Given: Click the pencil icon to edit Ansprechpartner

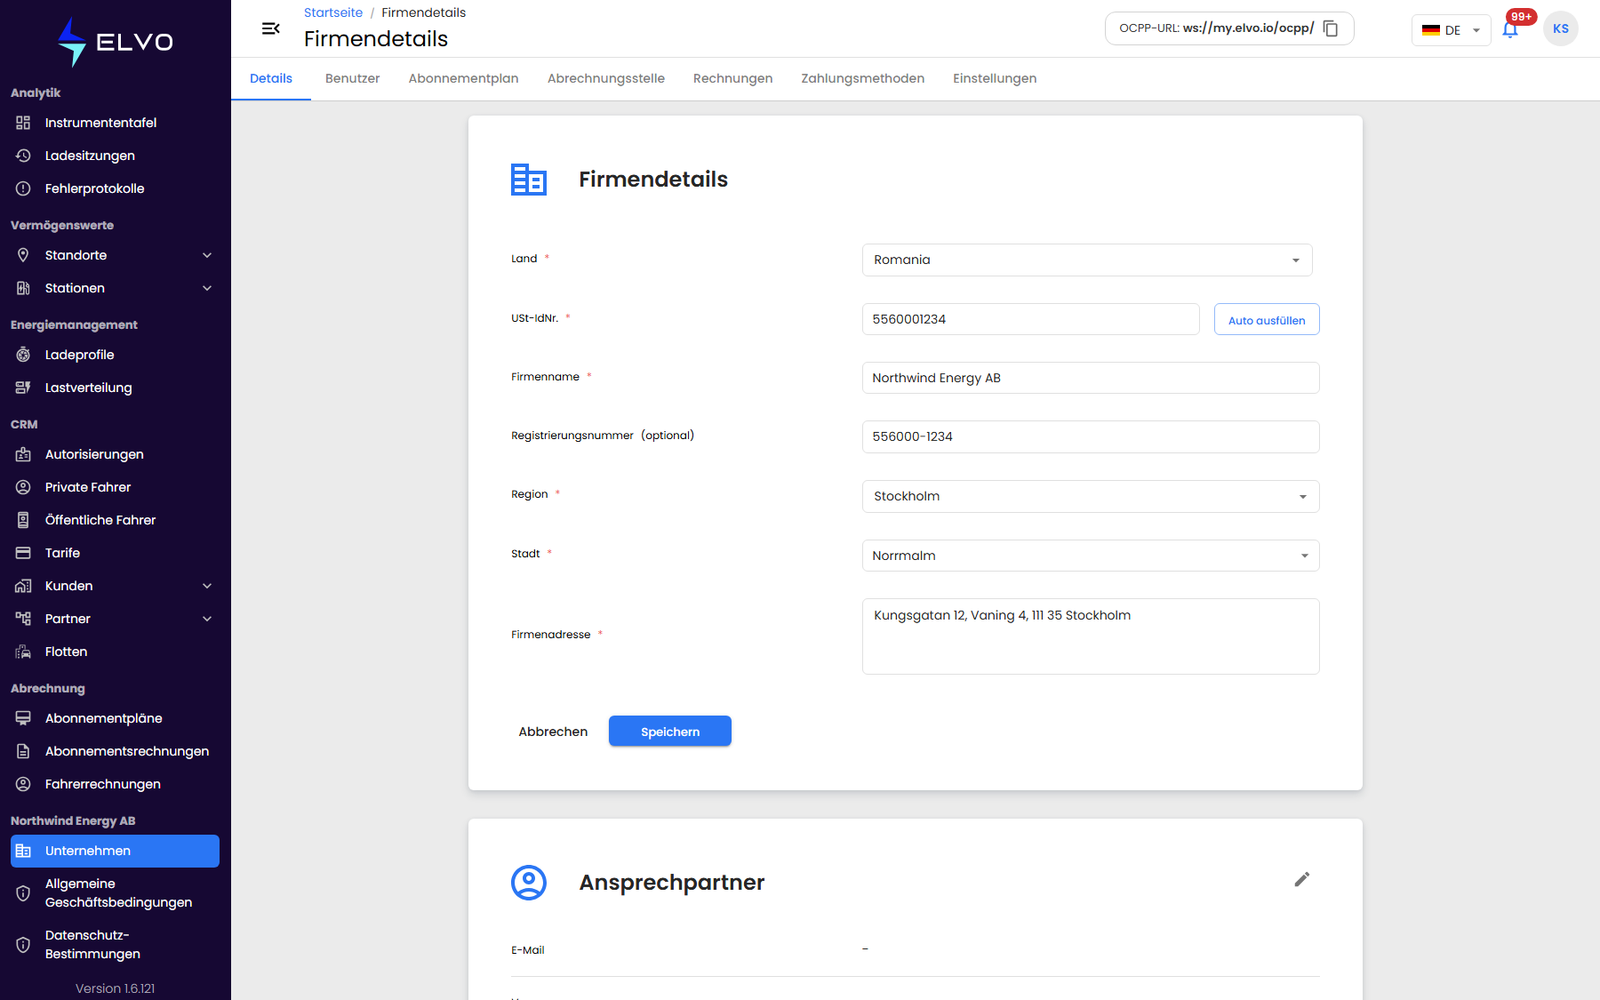Looking at the screenshot, I should click(x=1301, y=879).
